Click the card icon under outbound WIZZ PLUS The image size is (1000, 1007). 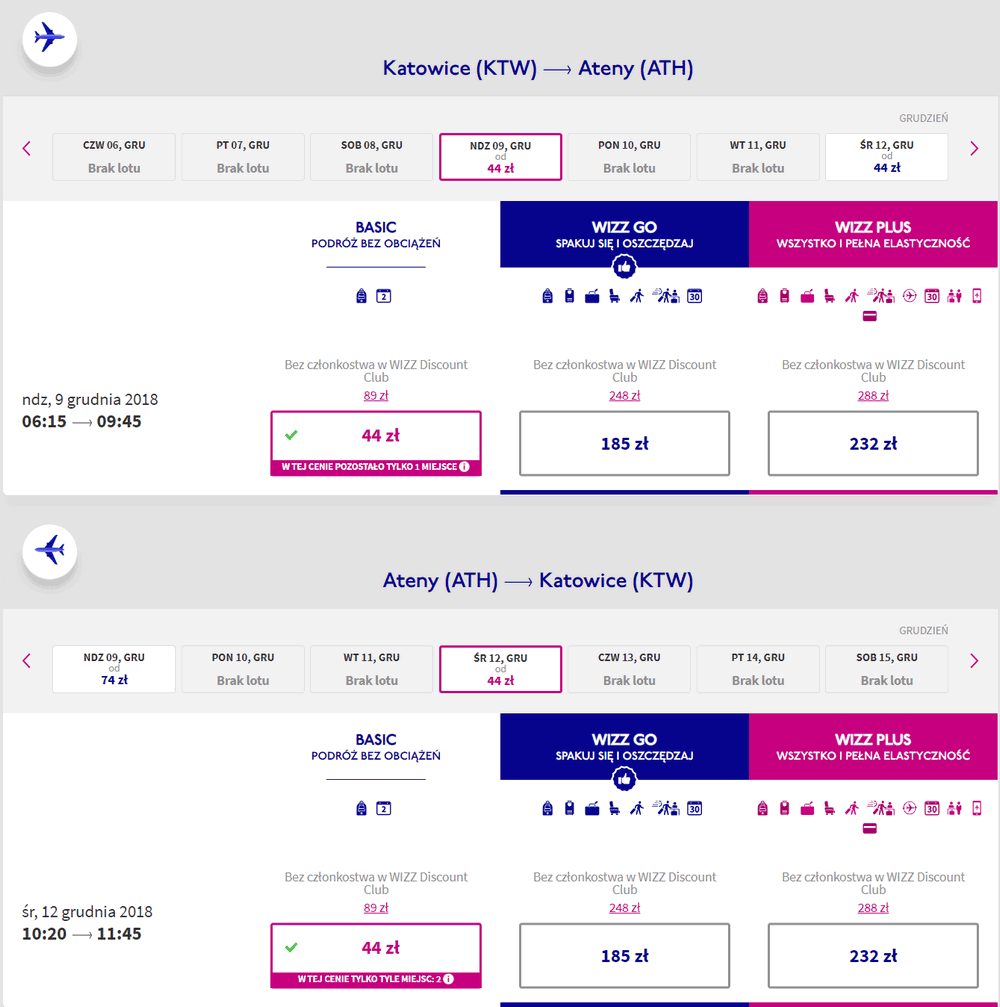point(869,316)
